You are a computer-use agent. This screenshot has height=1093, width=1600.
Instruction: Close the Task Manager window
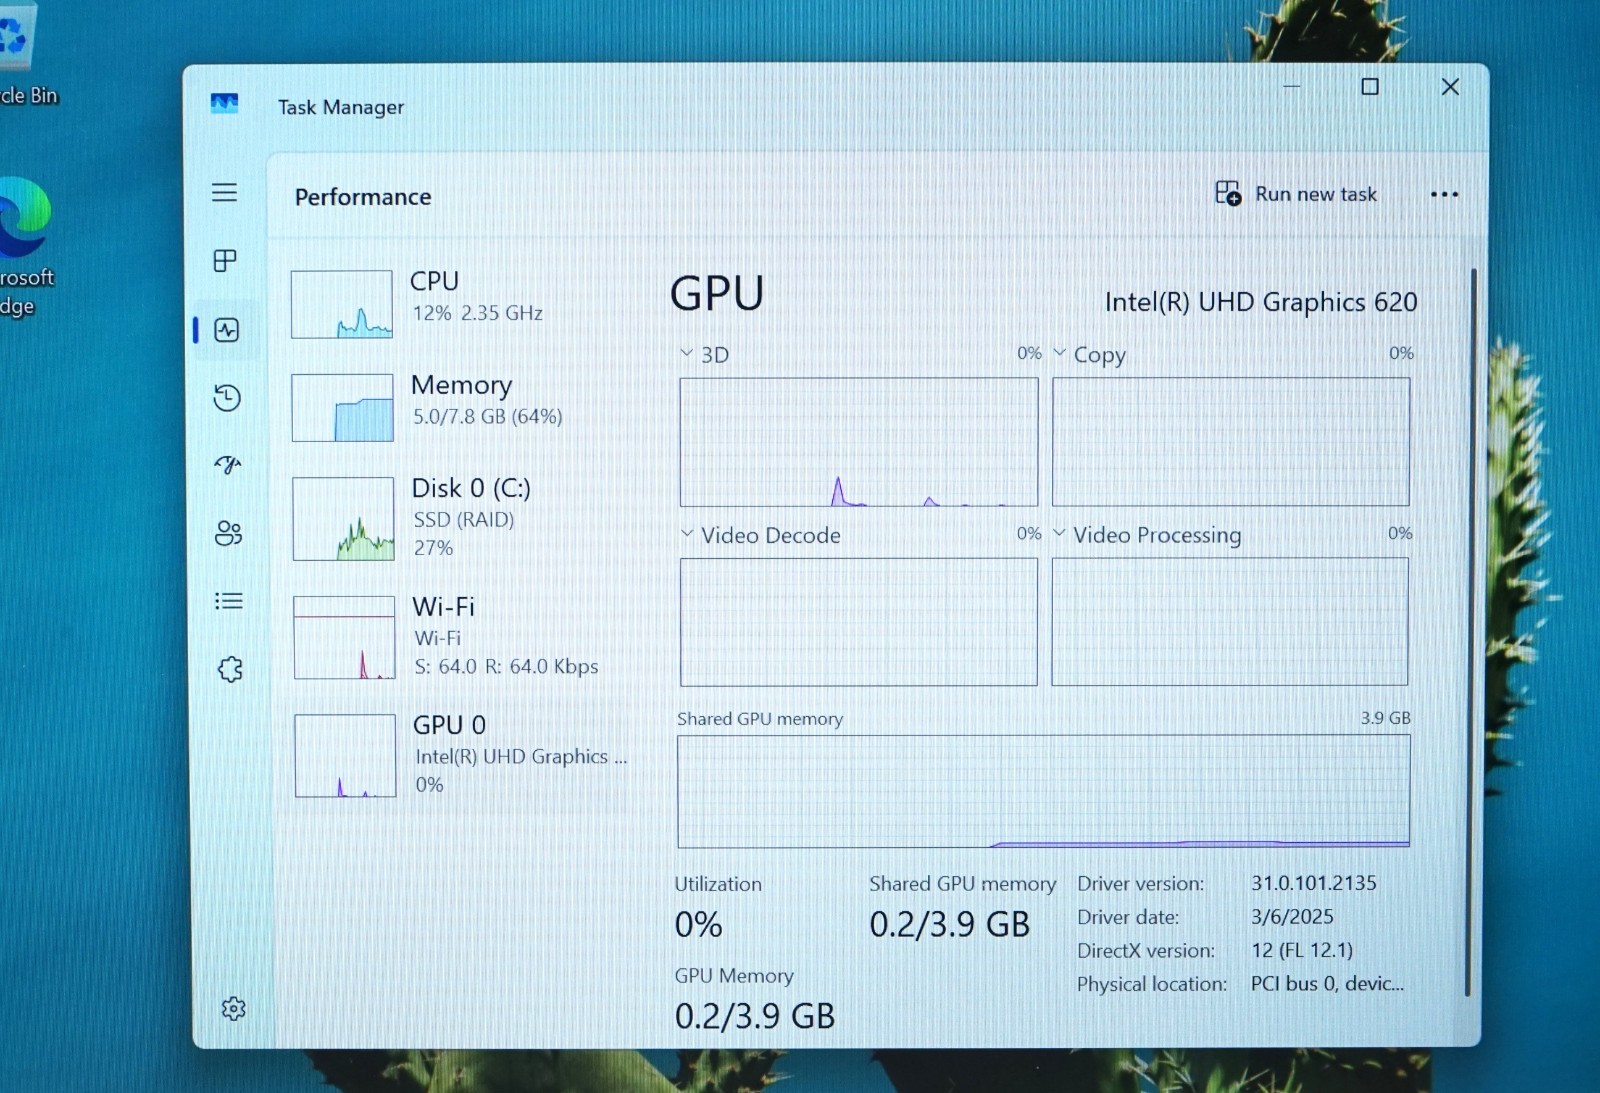pos(1450,87)
